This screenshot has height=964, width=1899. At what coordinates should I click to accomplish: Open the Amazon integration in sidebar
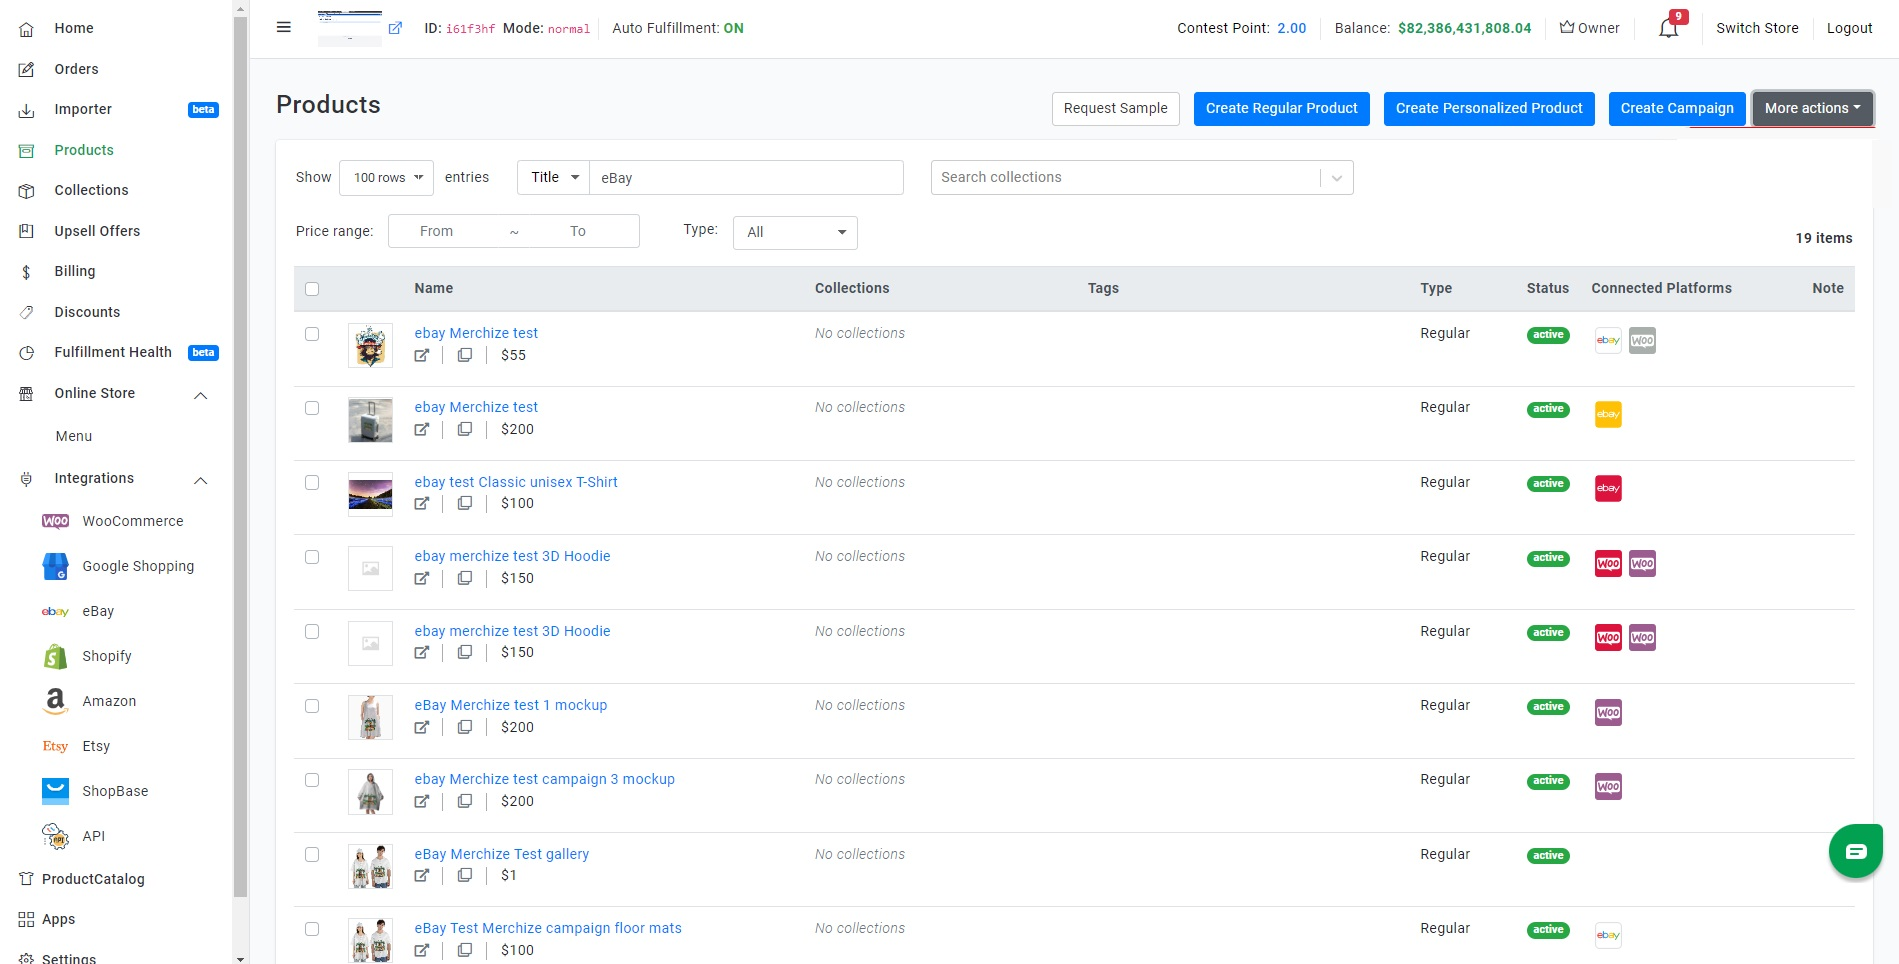(109, 701)
